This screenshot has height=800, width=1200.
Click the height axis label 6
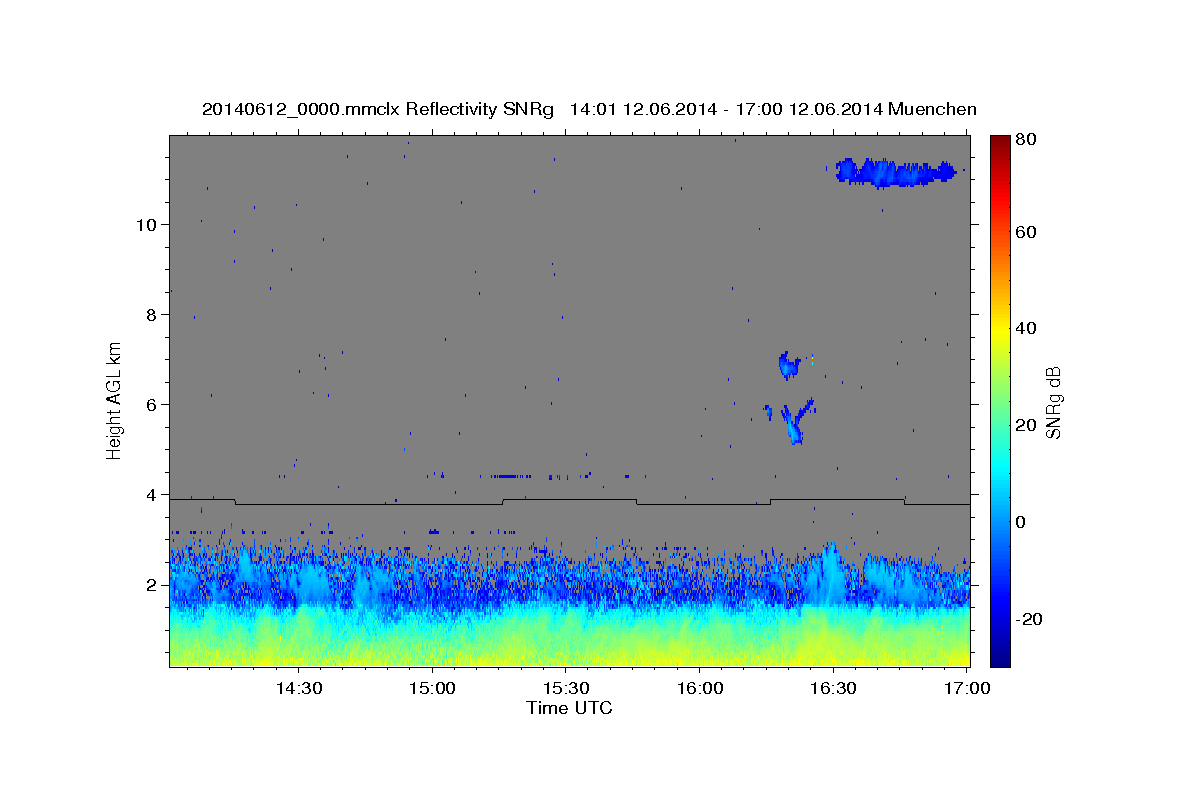152,405
